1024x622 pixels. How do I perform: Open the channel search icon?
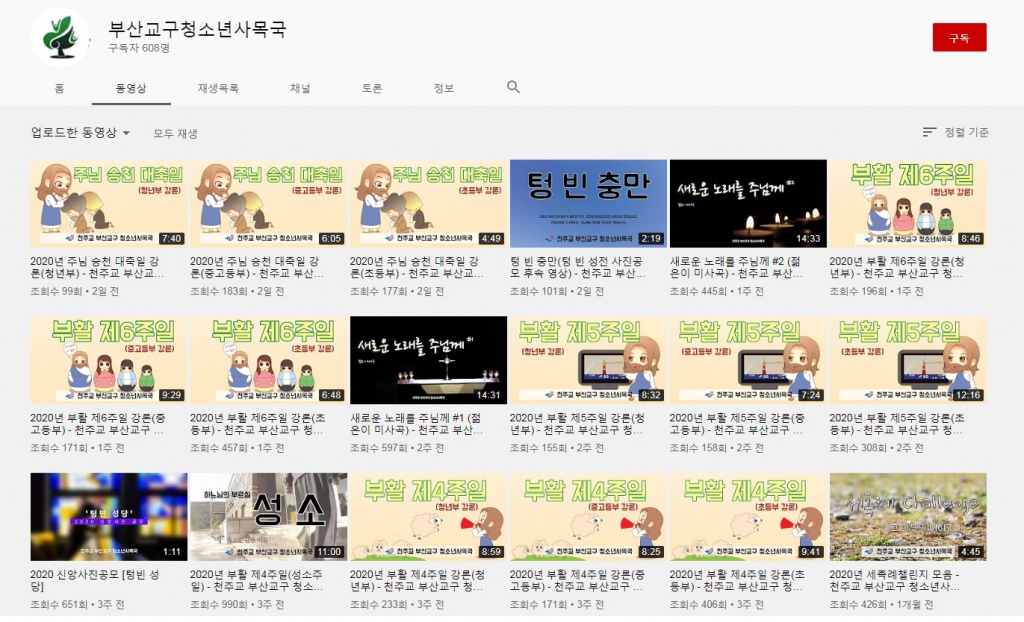click(x=513, y=88)
